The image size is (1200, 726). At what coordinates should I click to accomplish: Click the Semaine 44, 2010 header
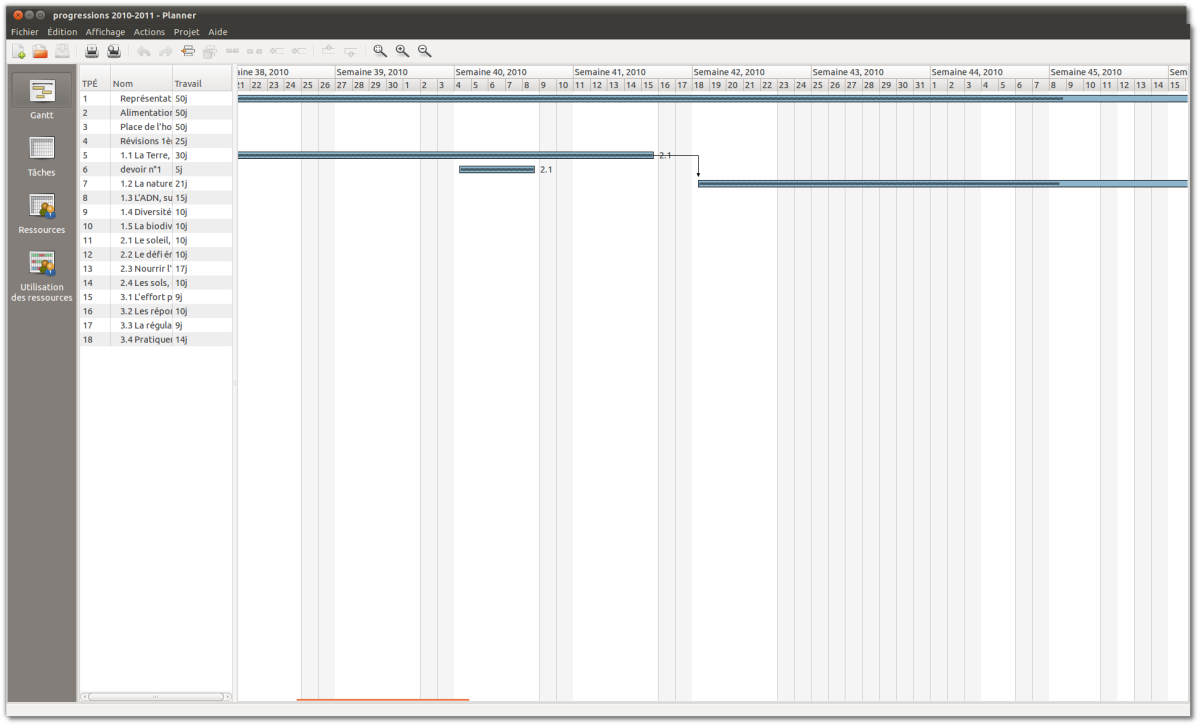point(988,72)
